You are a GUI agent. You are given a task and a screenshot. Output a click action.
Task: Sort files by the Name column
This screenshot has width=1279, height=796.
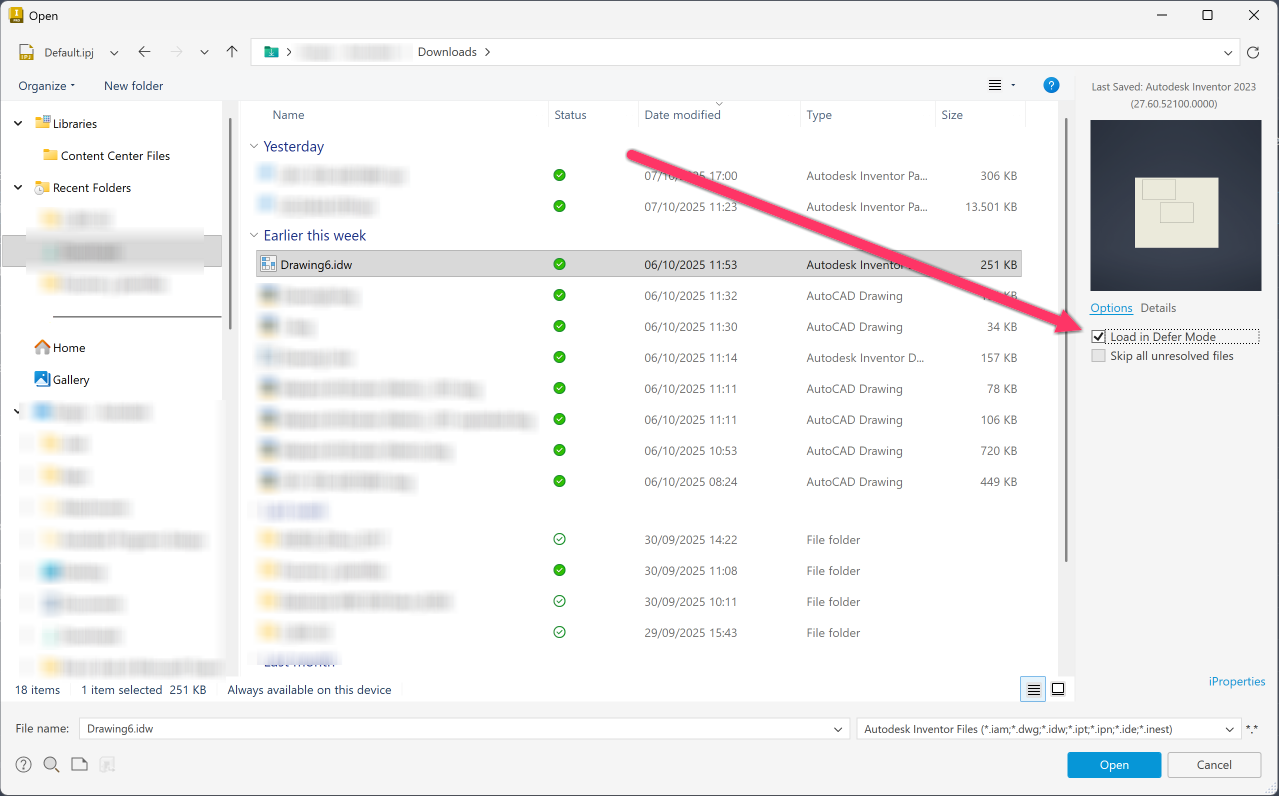tap(289, 115)
